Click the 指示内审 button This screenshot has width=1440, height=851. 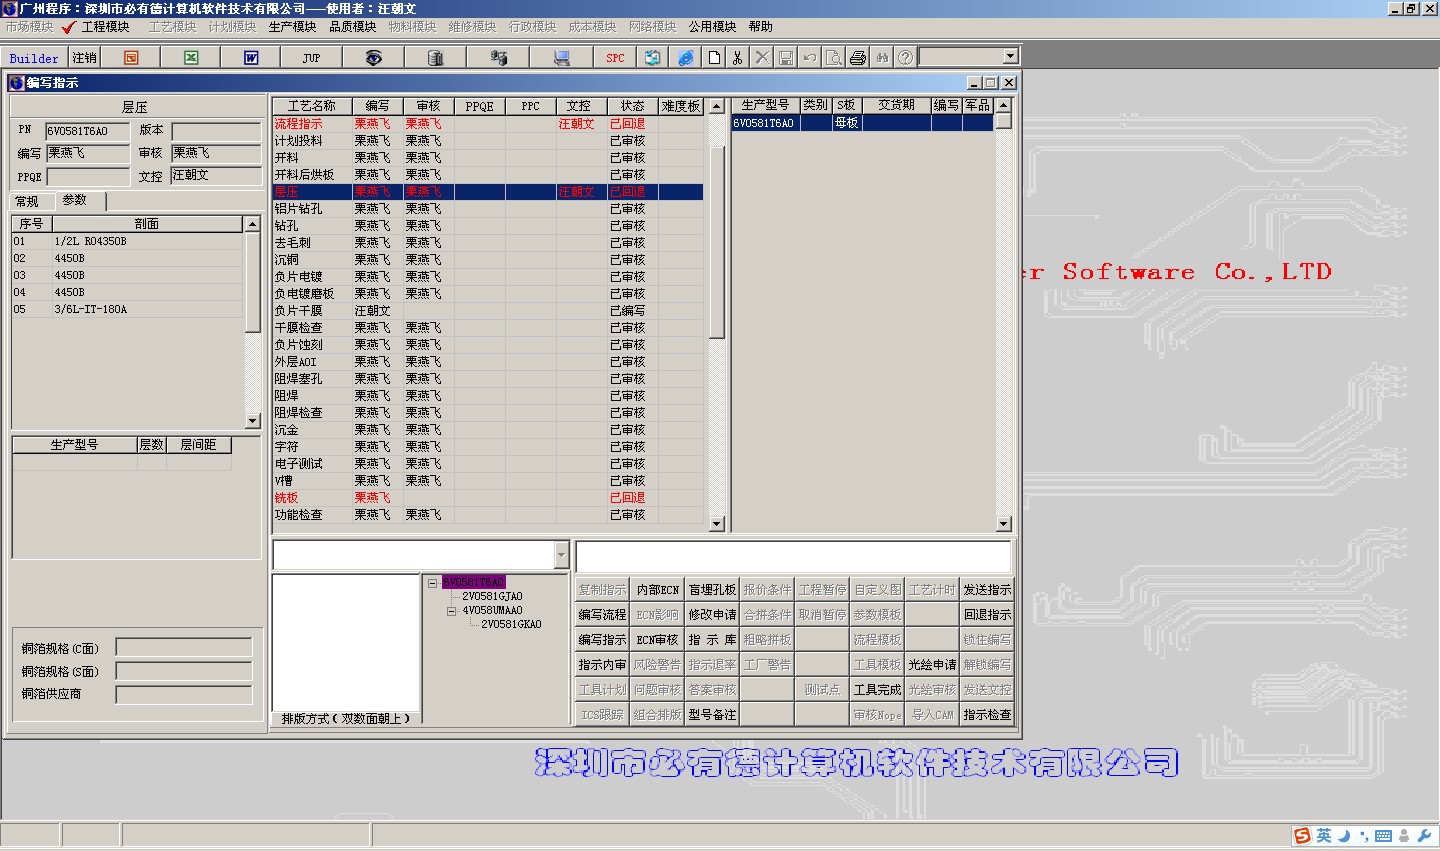coord(602,665)
